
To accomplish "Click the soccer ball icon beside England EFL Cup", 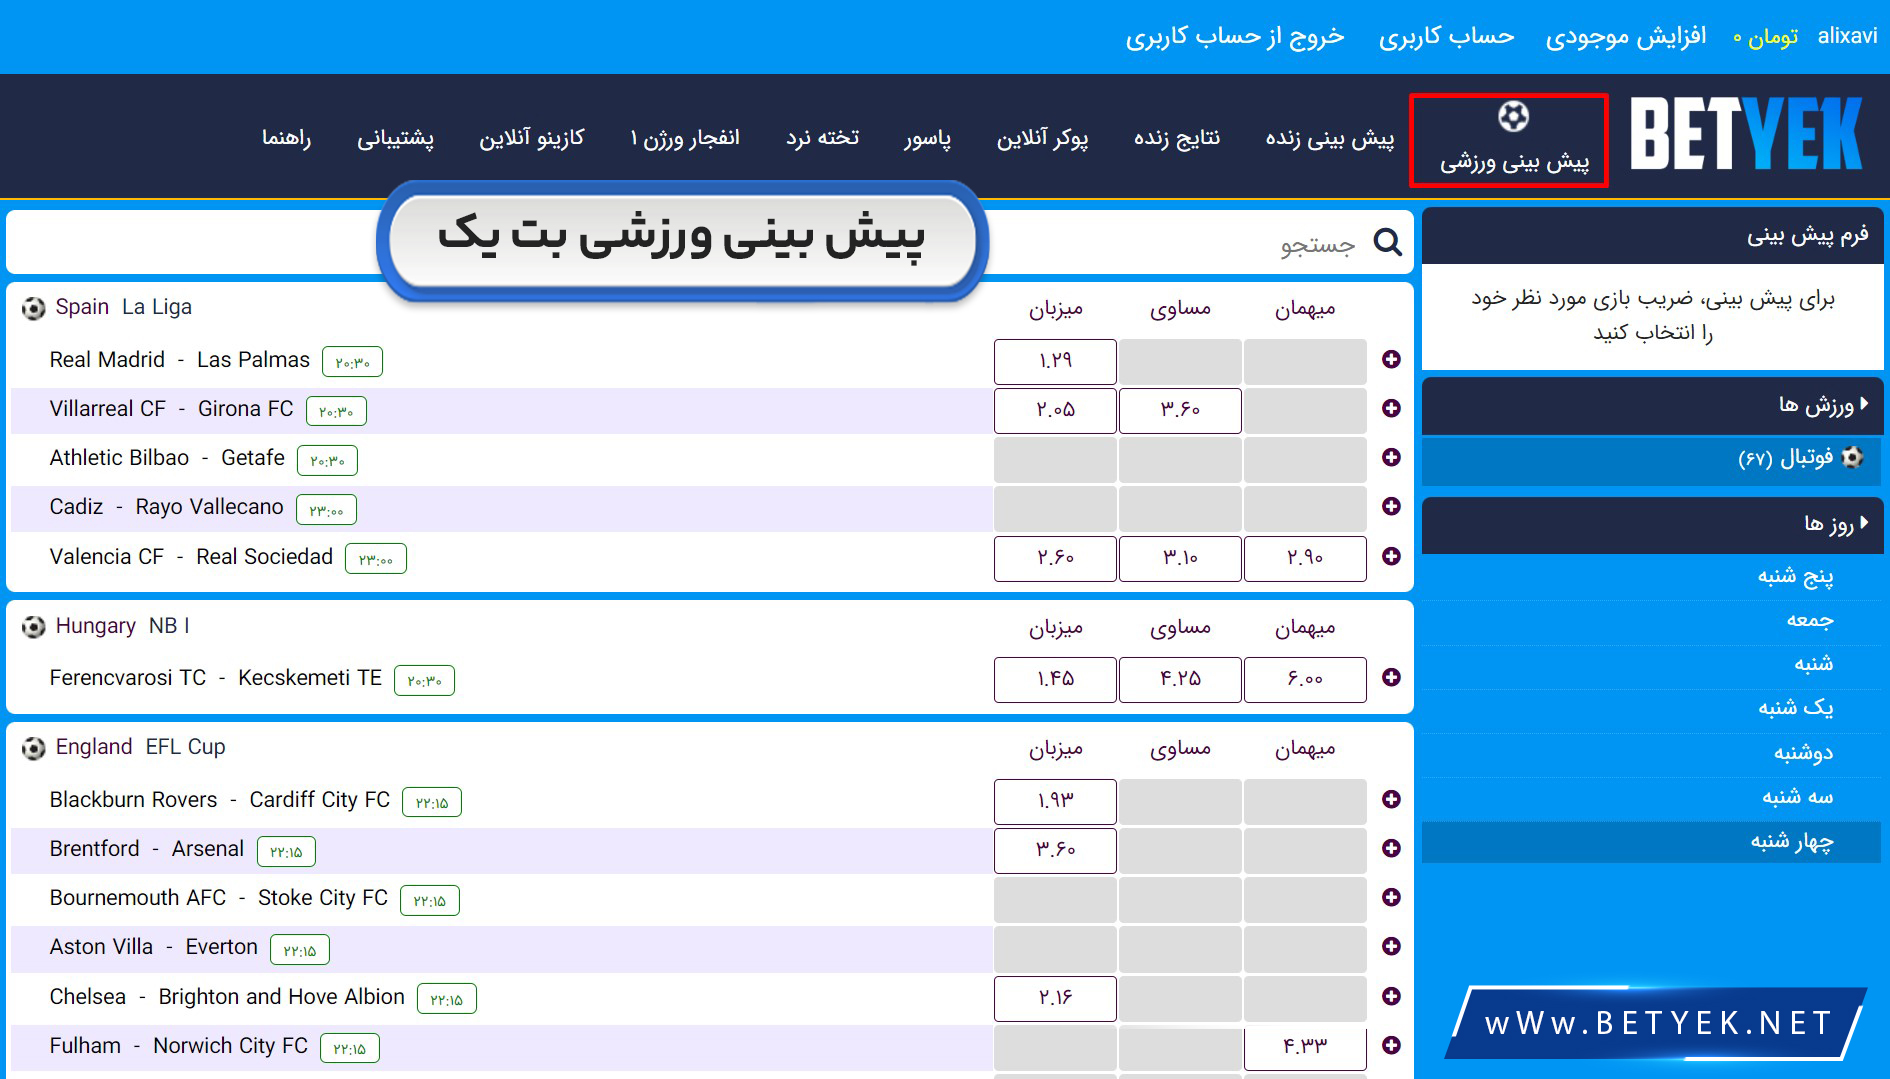I will click(34, 748).
